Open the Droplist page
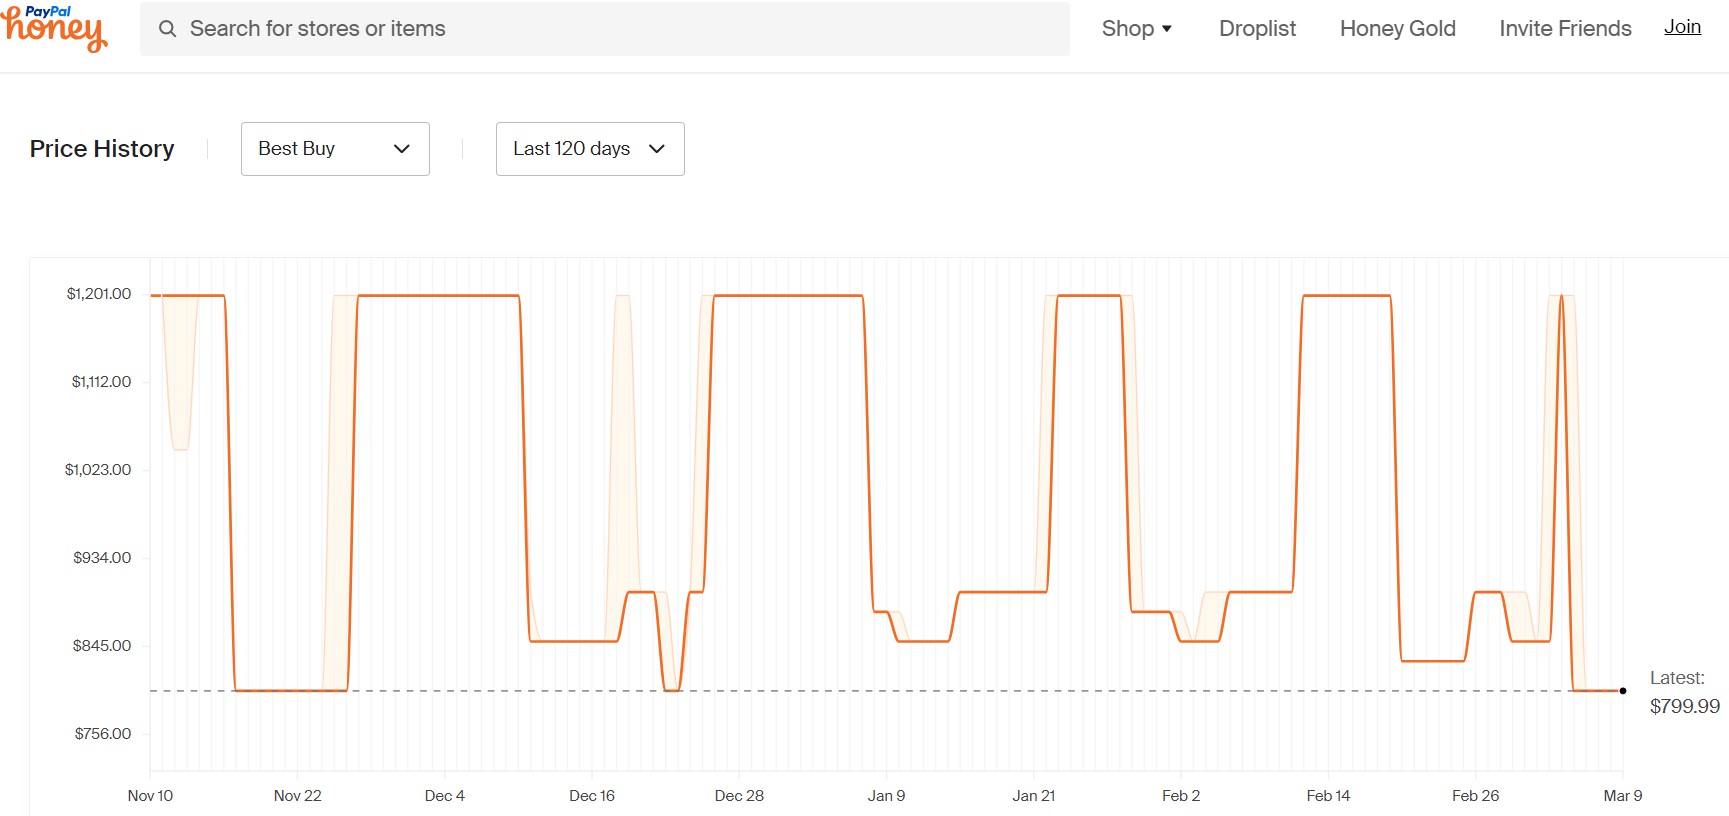Image resolution: width=1729 pixels, height=816 pixels. (x=1257, y=29)
